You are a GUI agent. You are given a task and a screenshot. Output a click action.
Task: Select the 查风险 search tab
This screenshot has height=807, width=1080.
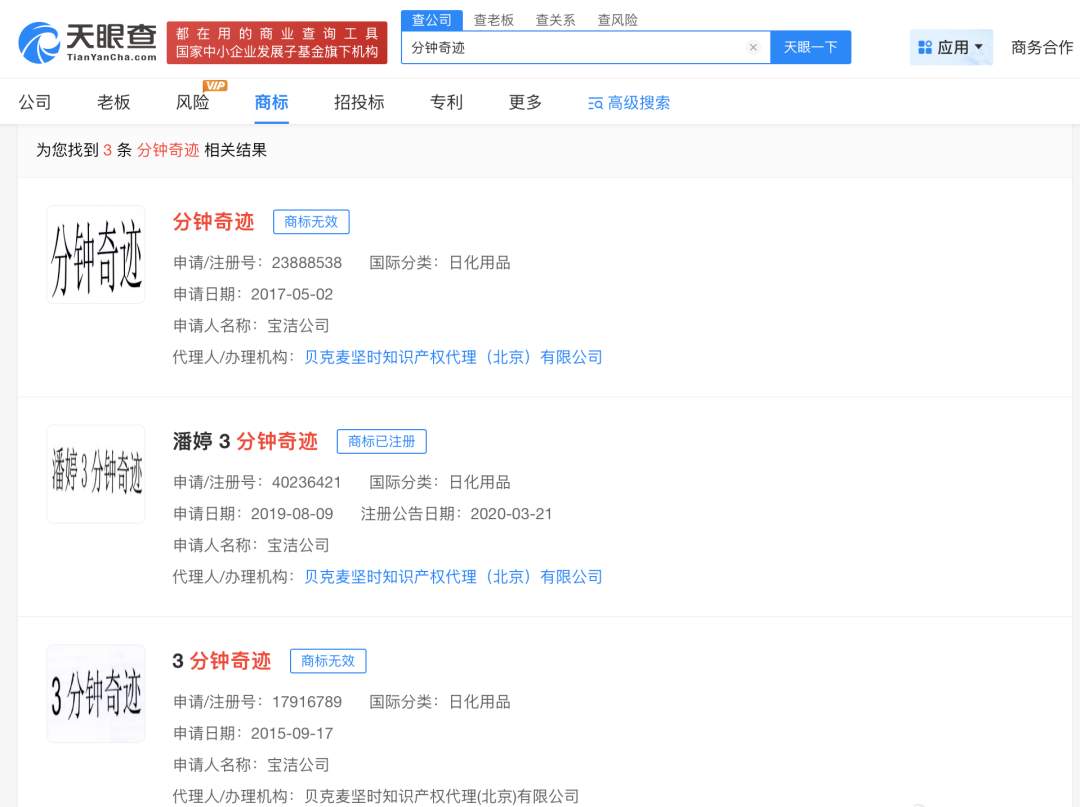coord(613,18)
